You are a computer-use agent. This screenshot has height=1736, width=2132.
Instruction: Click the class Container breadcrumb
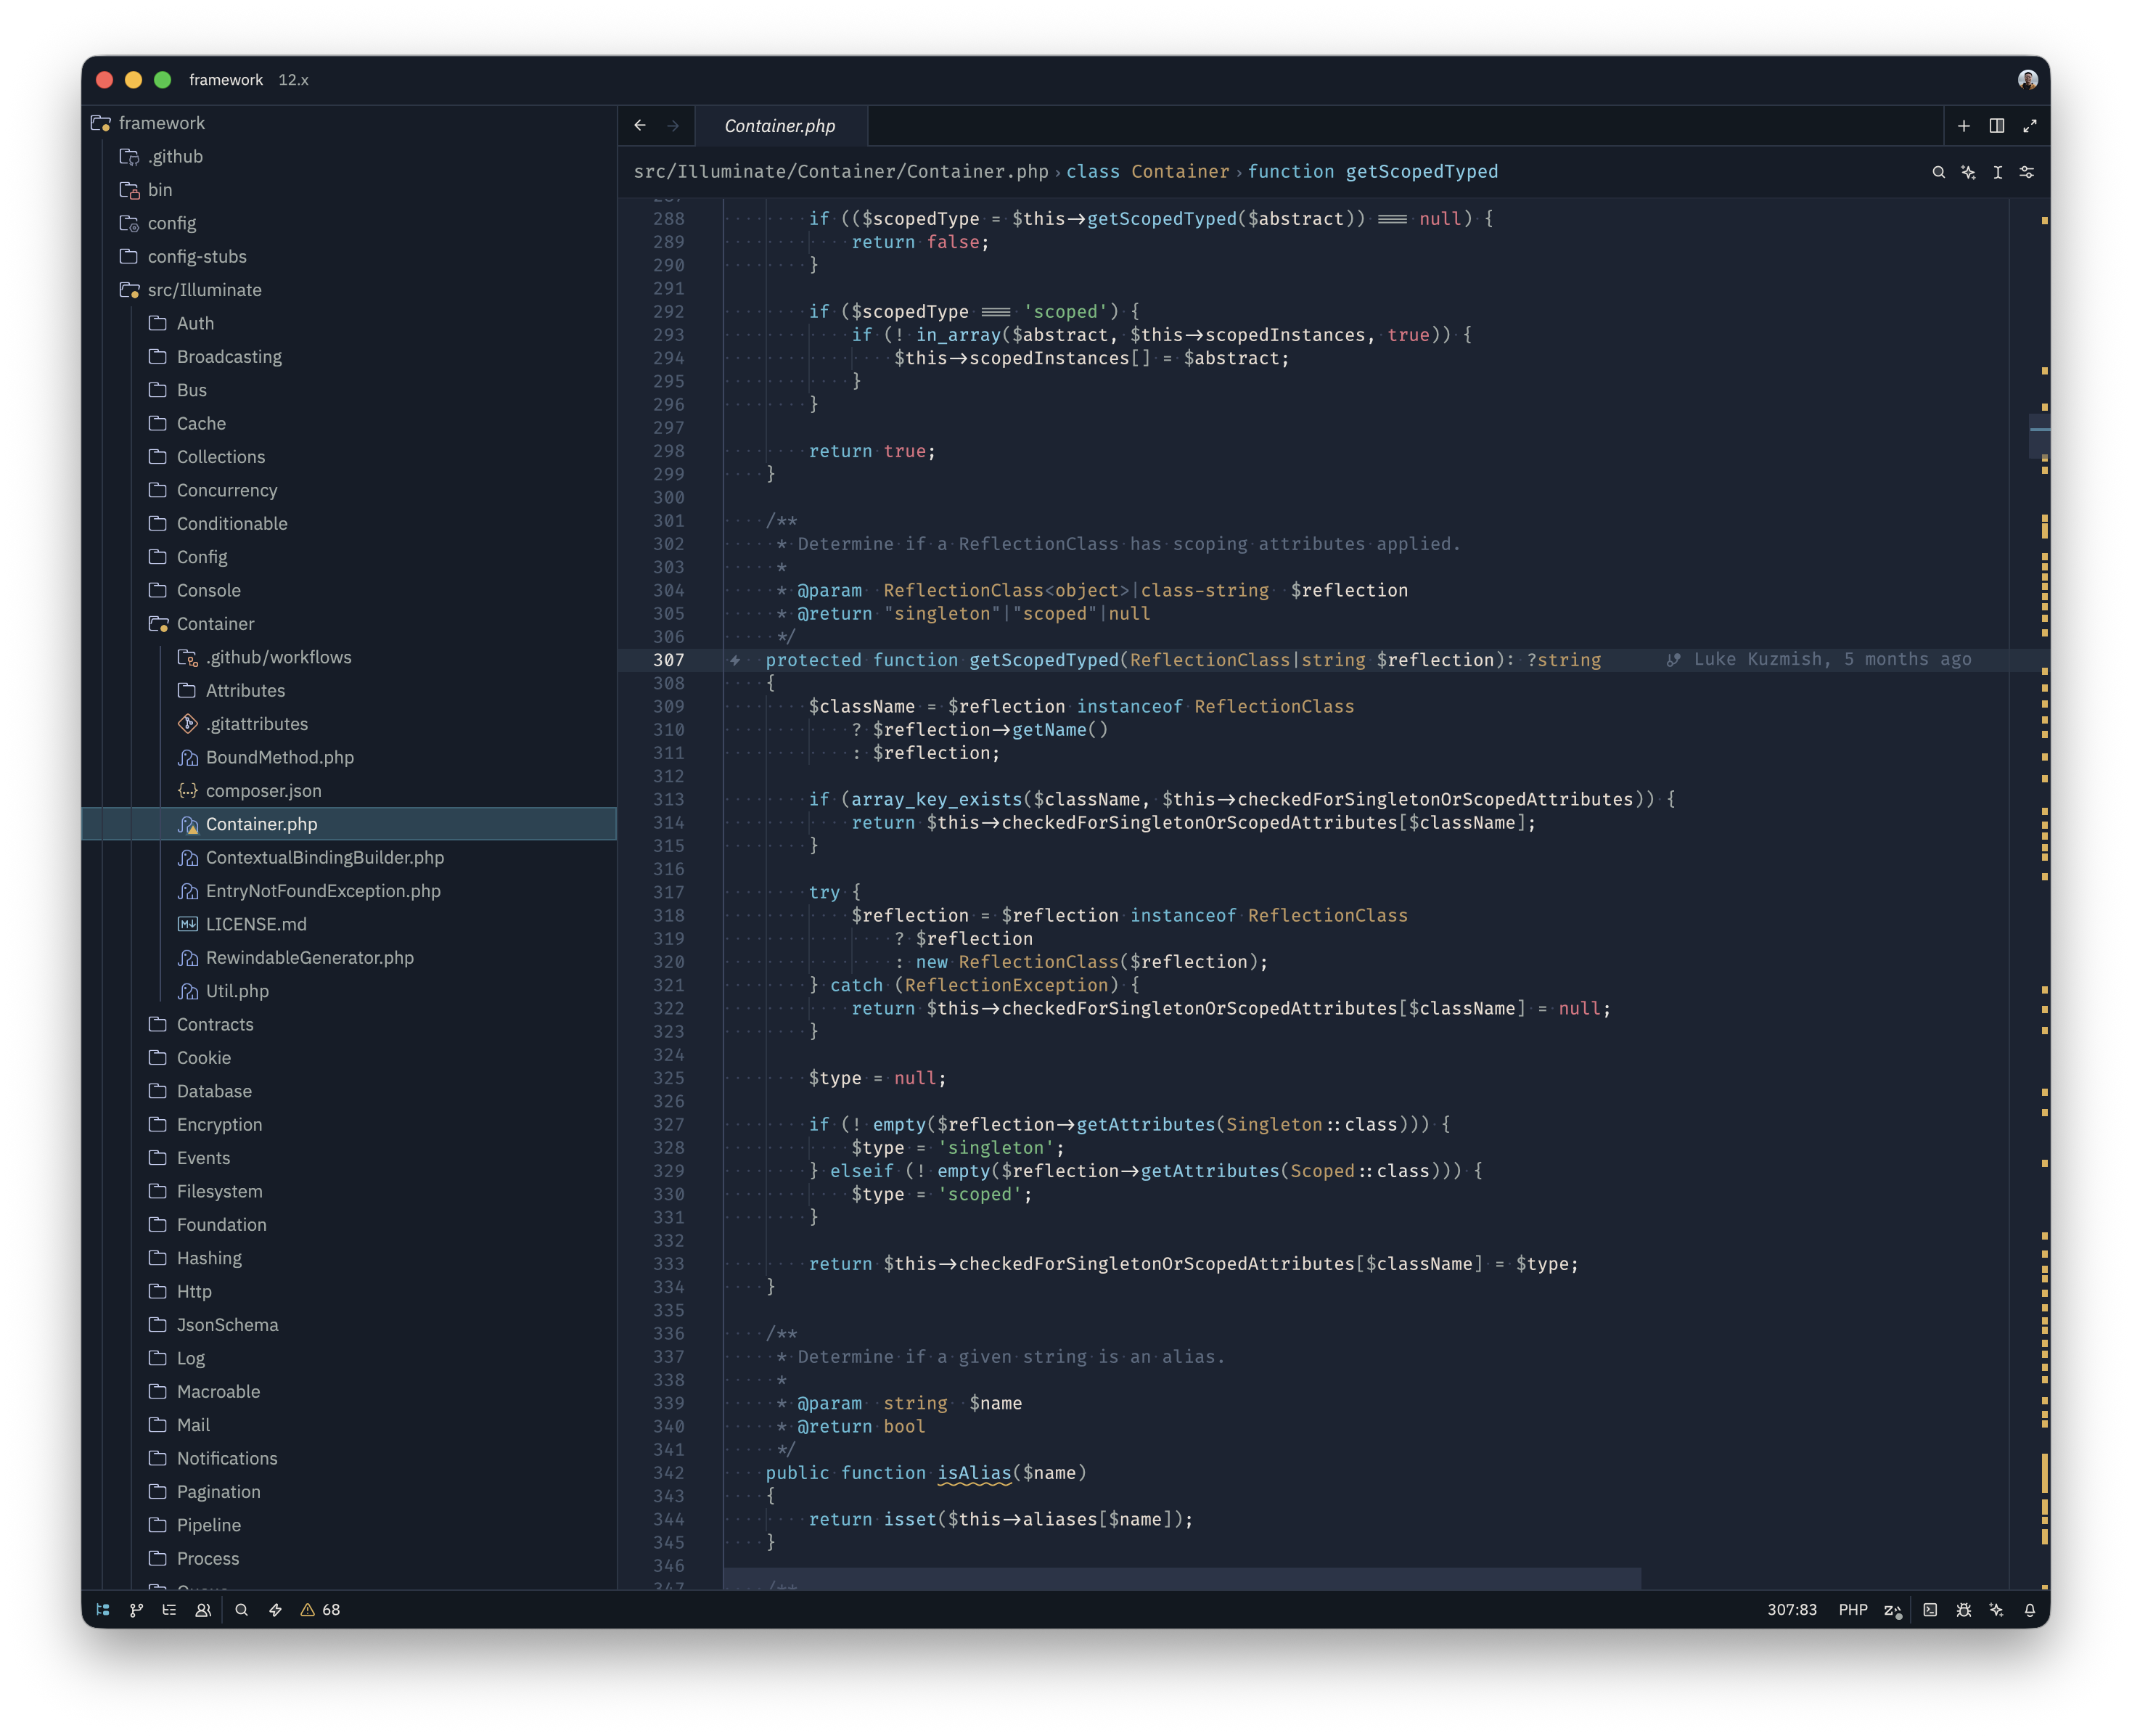[1147, 172]
